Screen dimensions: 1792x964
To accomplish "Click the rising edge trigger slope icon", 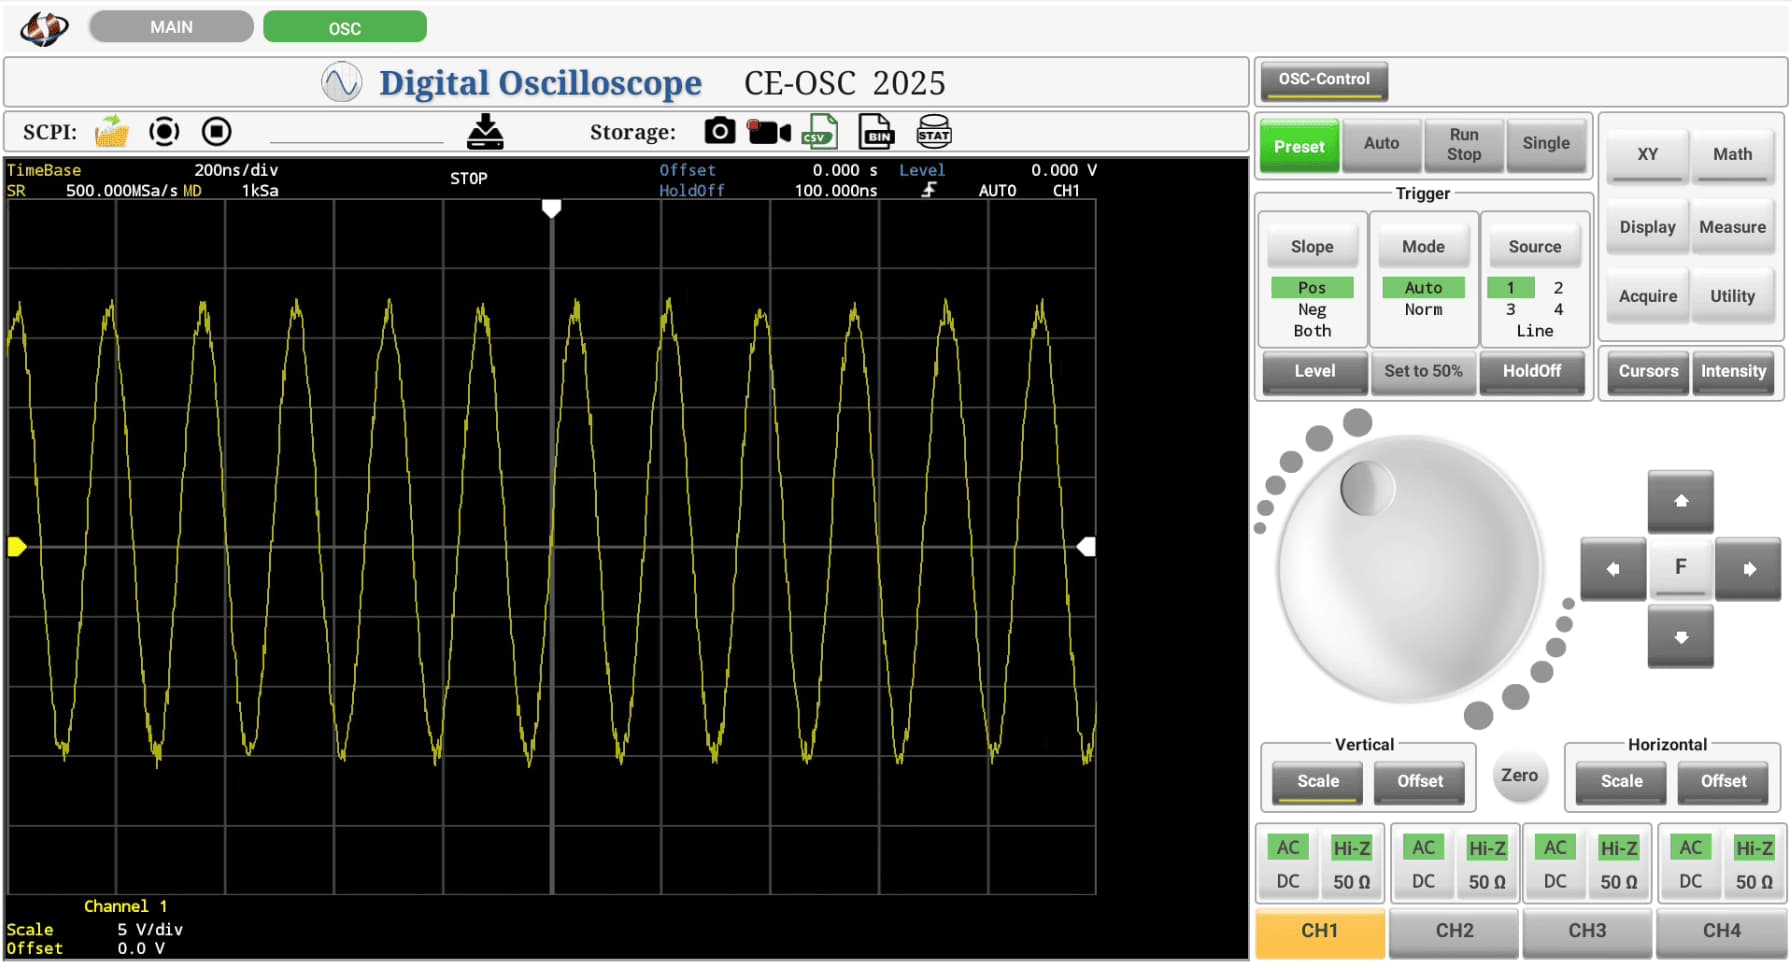I will click(x=929, y=190).
